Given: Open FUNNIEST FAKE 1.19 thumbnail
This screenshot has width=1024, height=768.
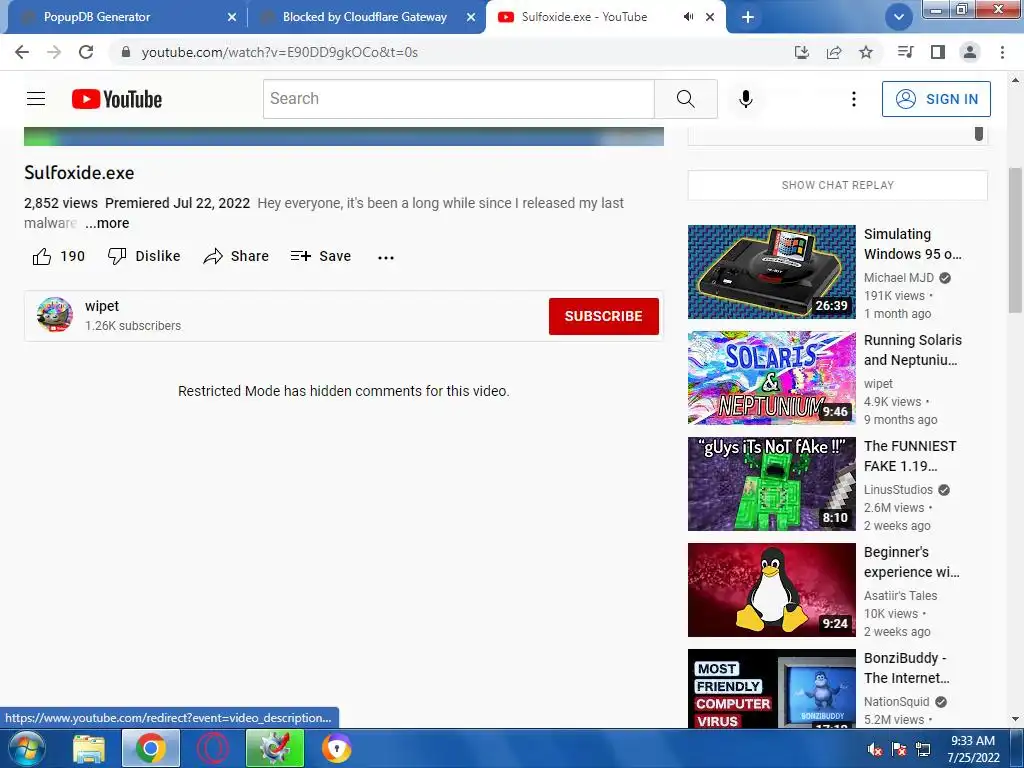Looking at the screenshot, I should click(771, 484).
